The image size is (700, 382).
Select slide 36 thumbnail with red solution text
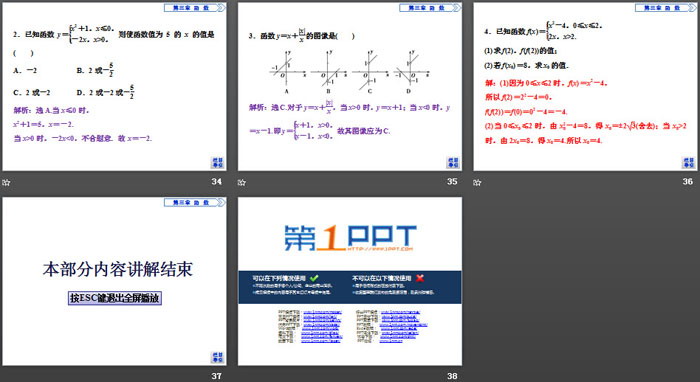[x=585, y=87]
